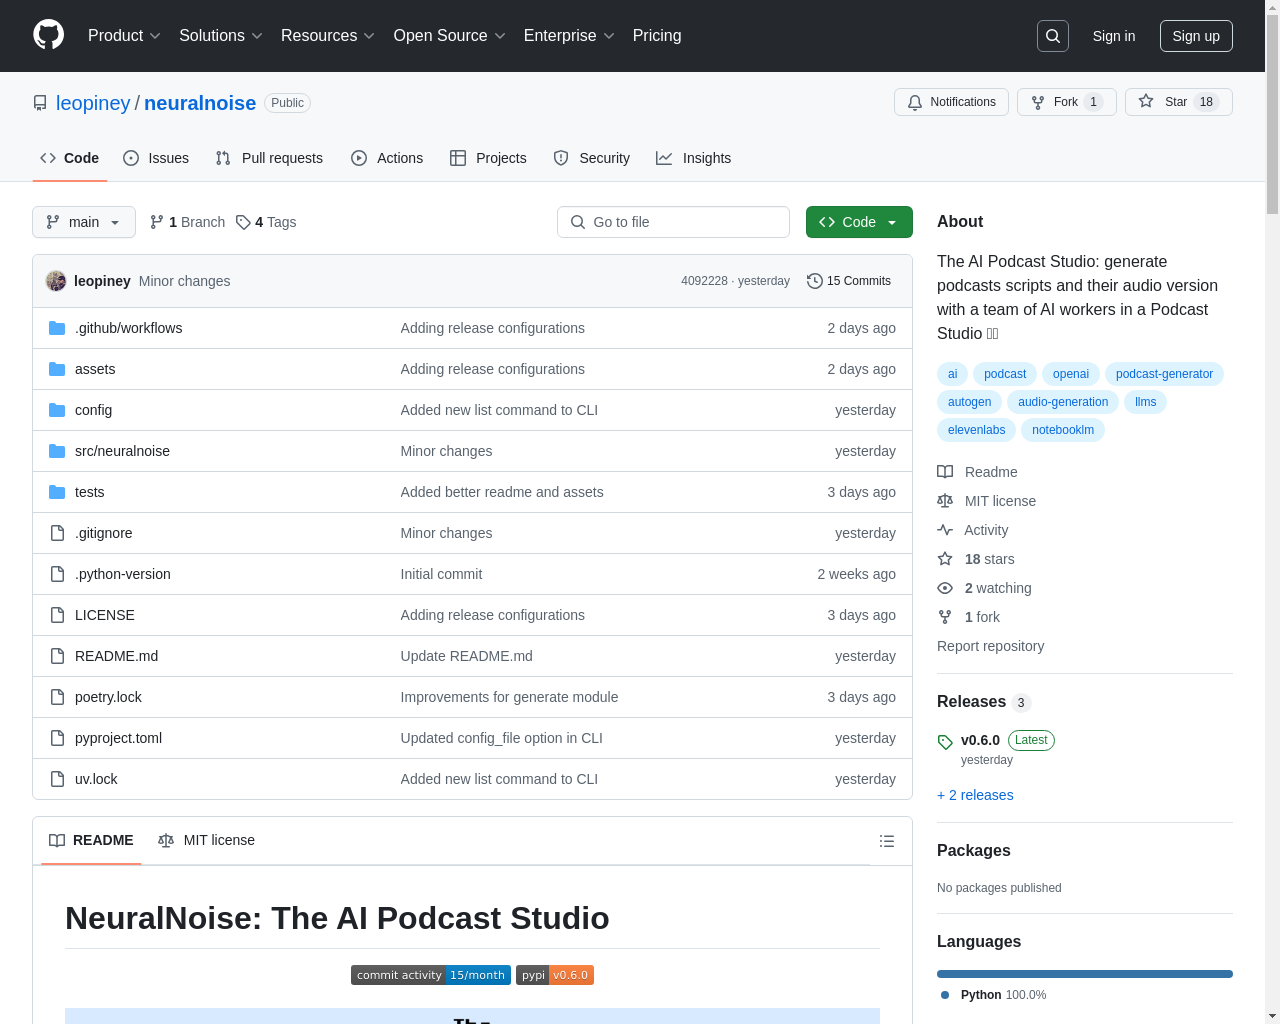Click the scale icon beside MIT license in About
The width and height of the screenshot is (1280, 1024).
(x=945, y=501)
